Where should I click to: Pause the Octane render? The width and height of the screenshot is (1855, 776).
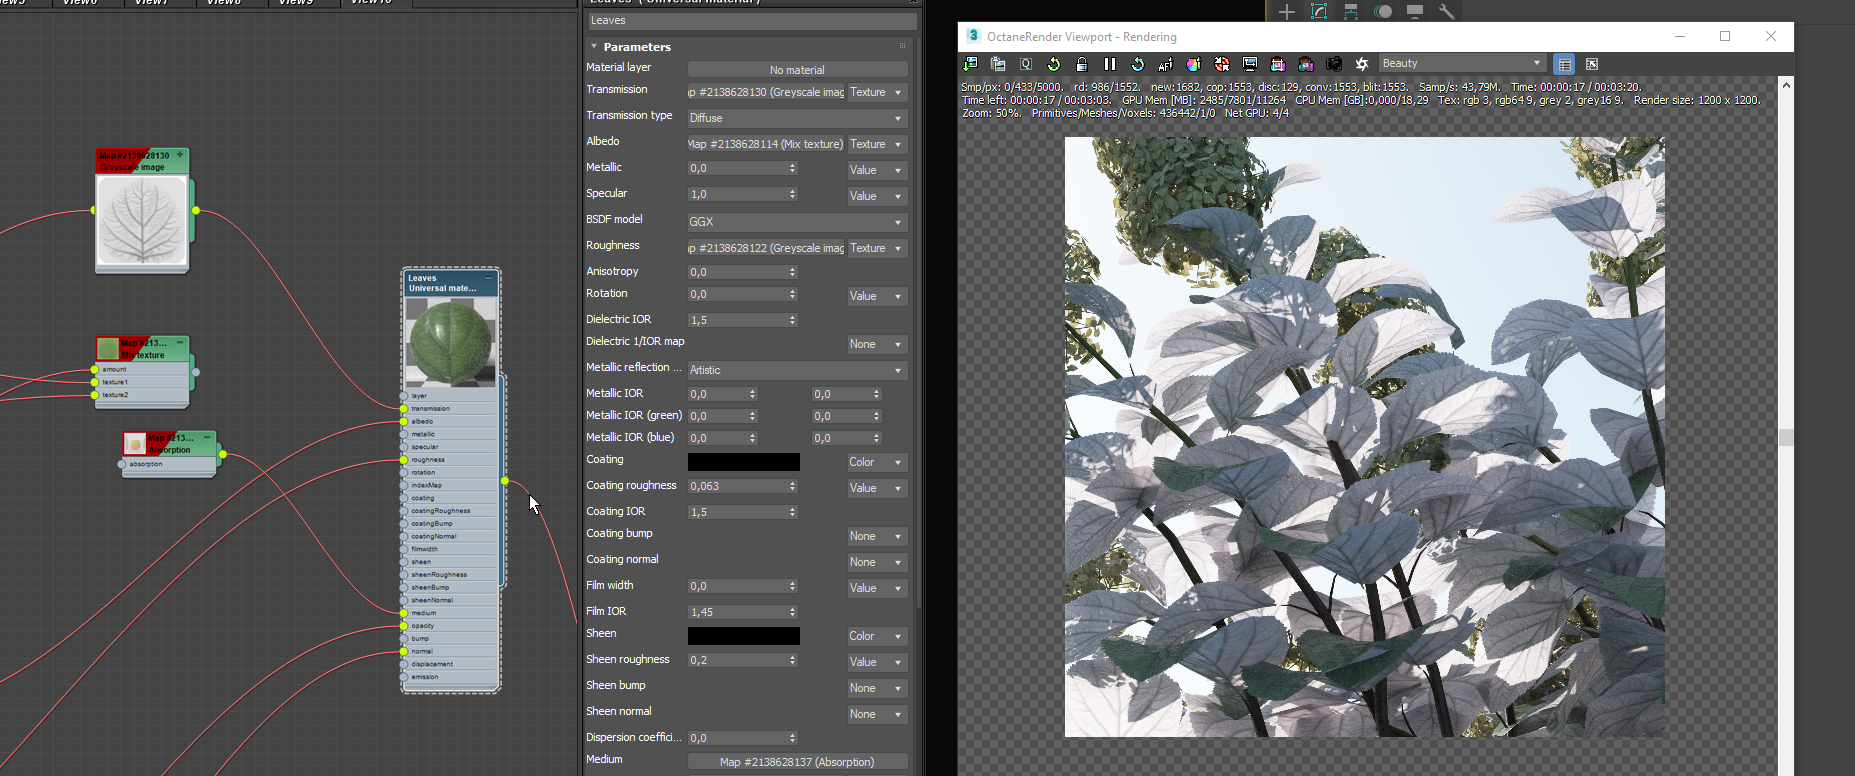[x=1110, y=64]
